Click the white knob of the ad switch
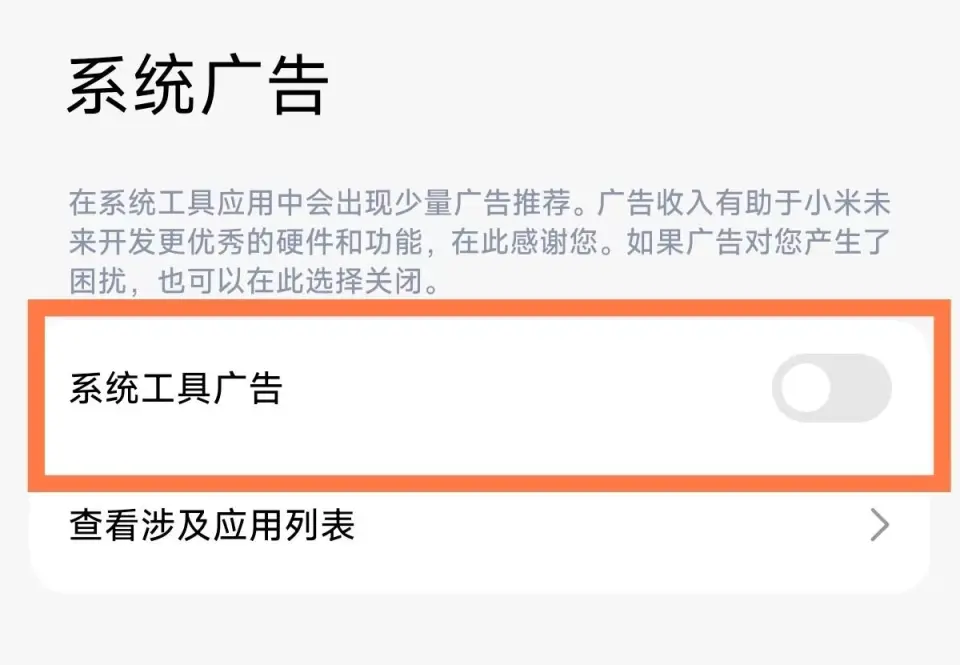 tap(806, 388)
